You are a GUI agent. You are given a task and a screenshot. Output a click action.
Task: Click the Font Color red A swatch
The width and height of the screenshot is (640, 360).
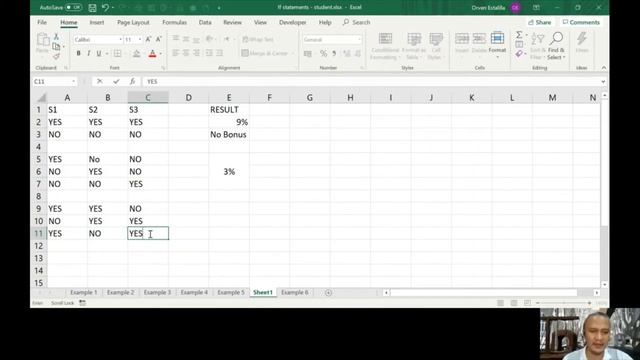tap(152, 53)
